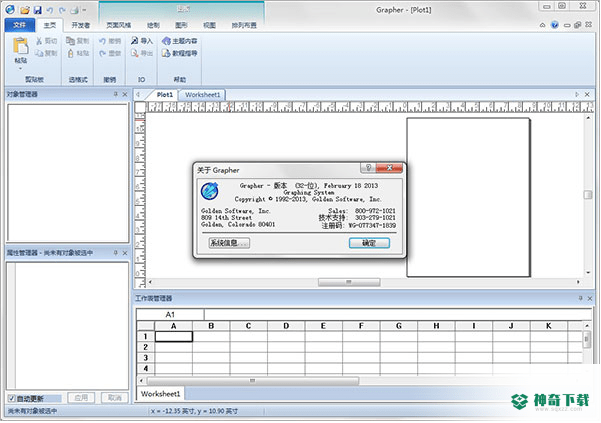The image size is (601, 423).
Task: Redo using the quick access toolbar arrow
Action: pyautogui.click(x=62, y=10)
